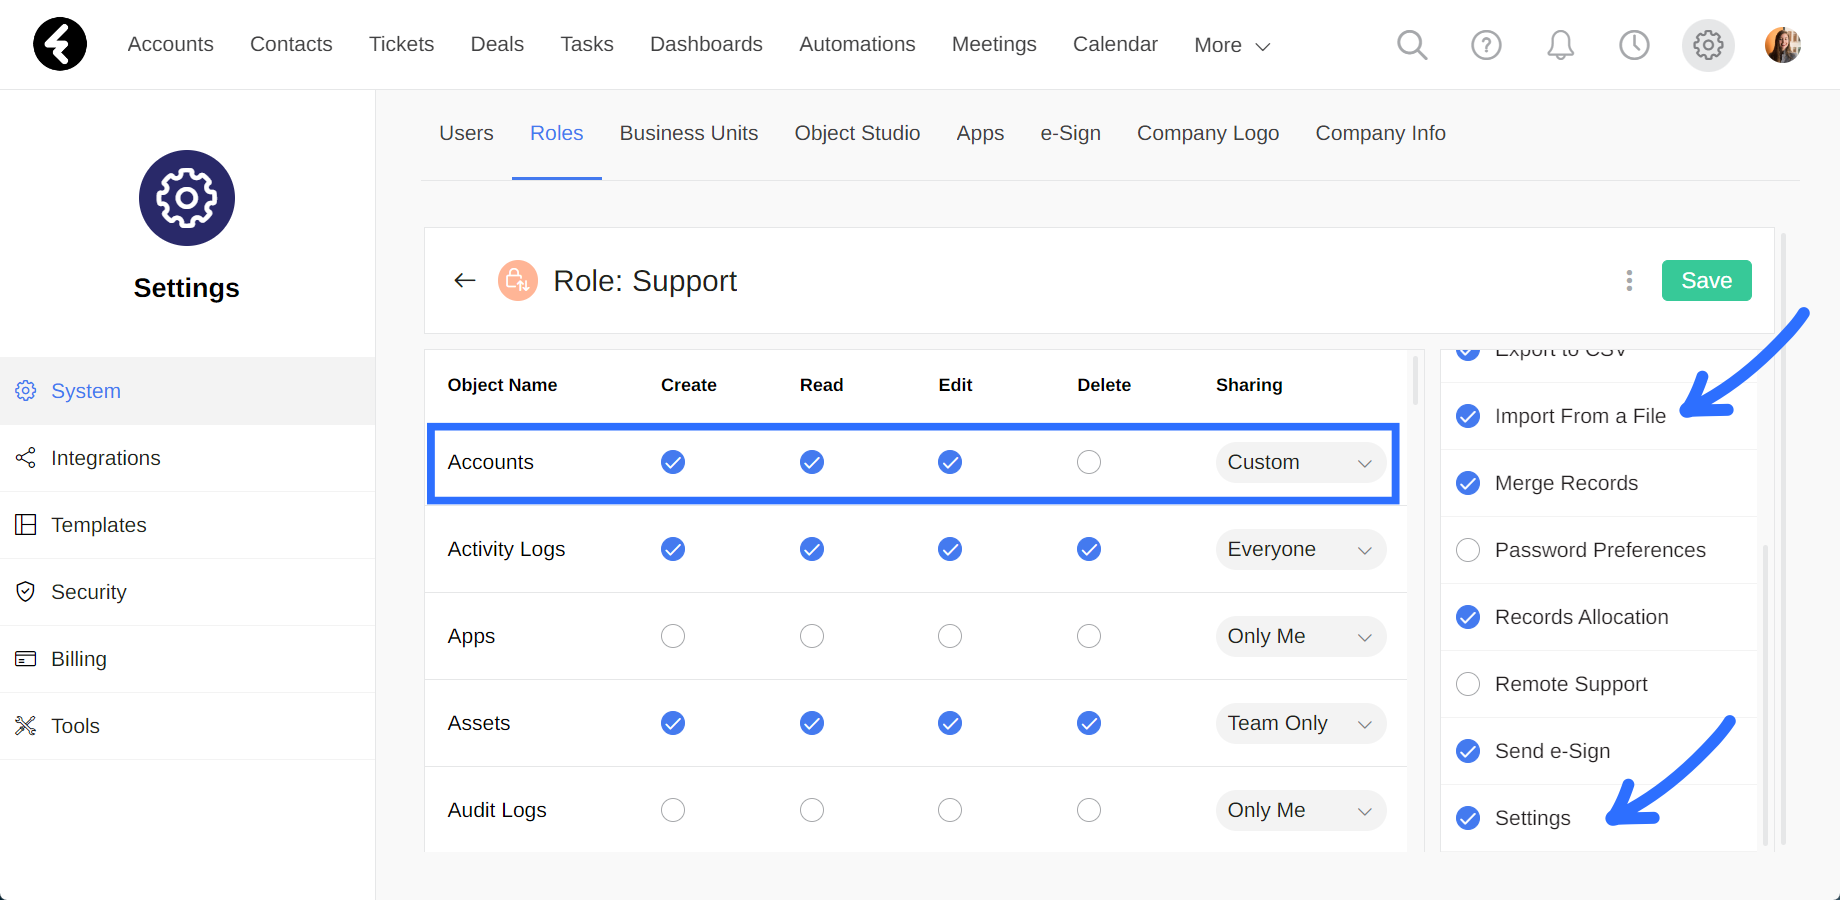1840x900 pixels.
Task: Open Apps sharing dropdown showing Only Me
Action: tap(1300, 636)
